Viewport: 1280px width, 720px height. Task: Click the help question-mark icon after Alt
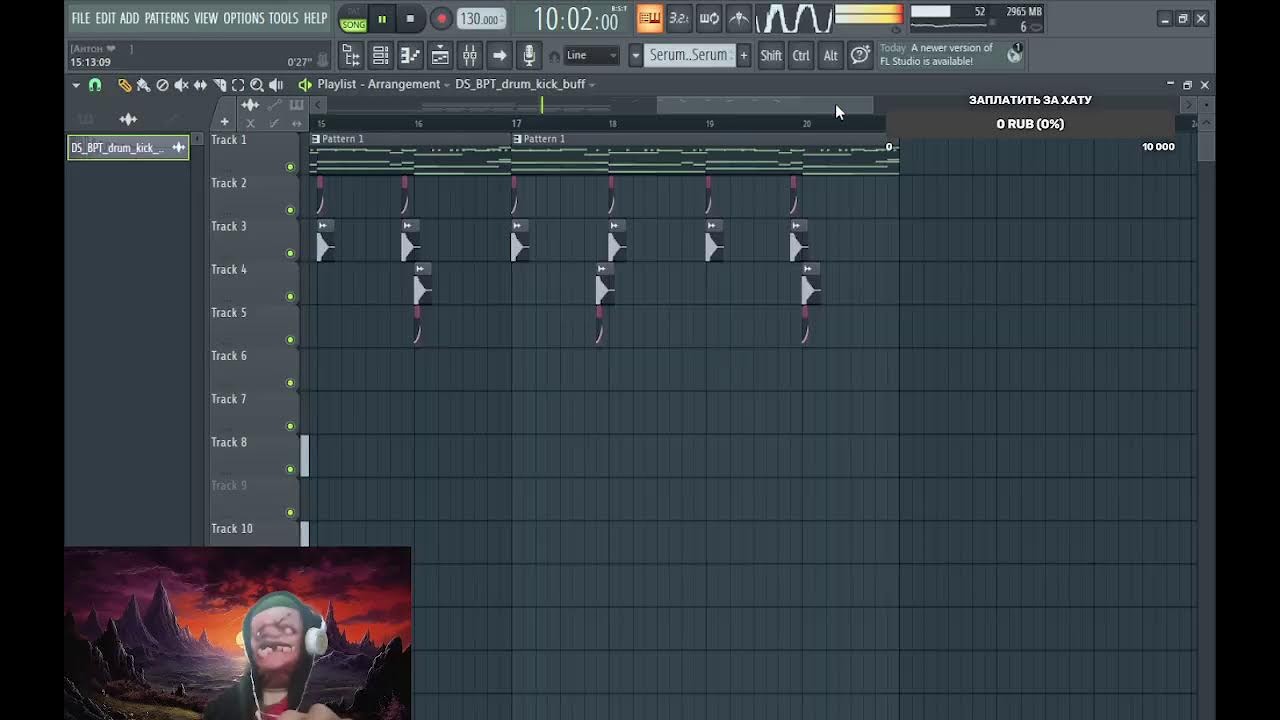[x=860, y=56]
